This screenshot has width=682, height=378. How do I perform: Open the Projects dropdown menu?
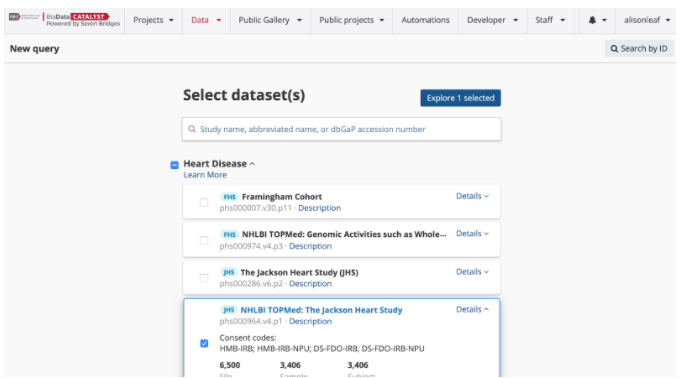[x=153, y=20]
